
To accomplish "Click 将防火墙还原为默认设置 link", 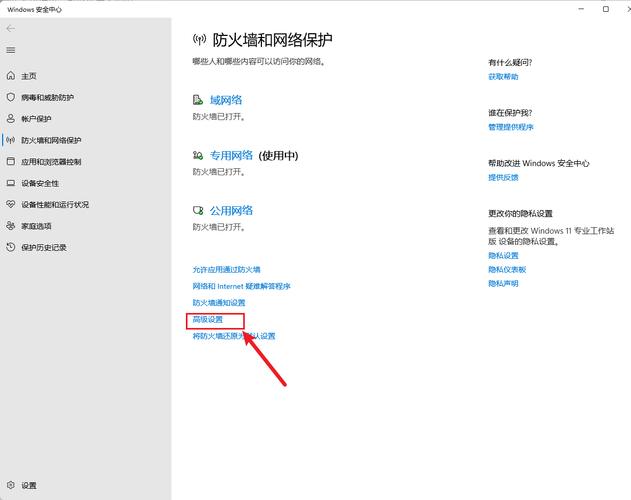I will point(234,336).
